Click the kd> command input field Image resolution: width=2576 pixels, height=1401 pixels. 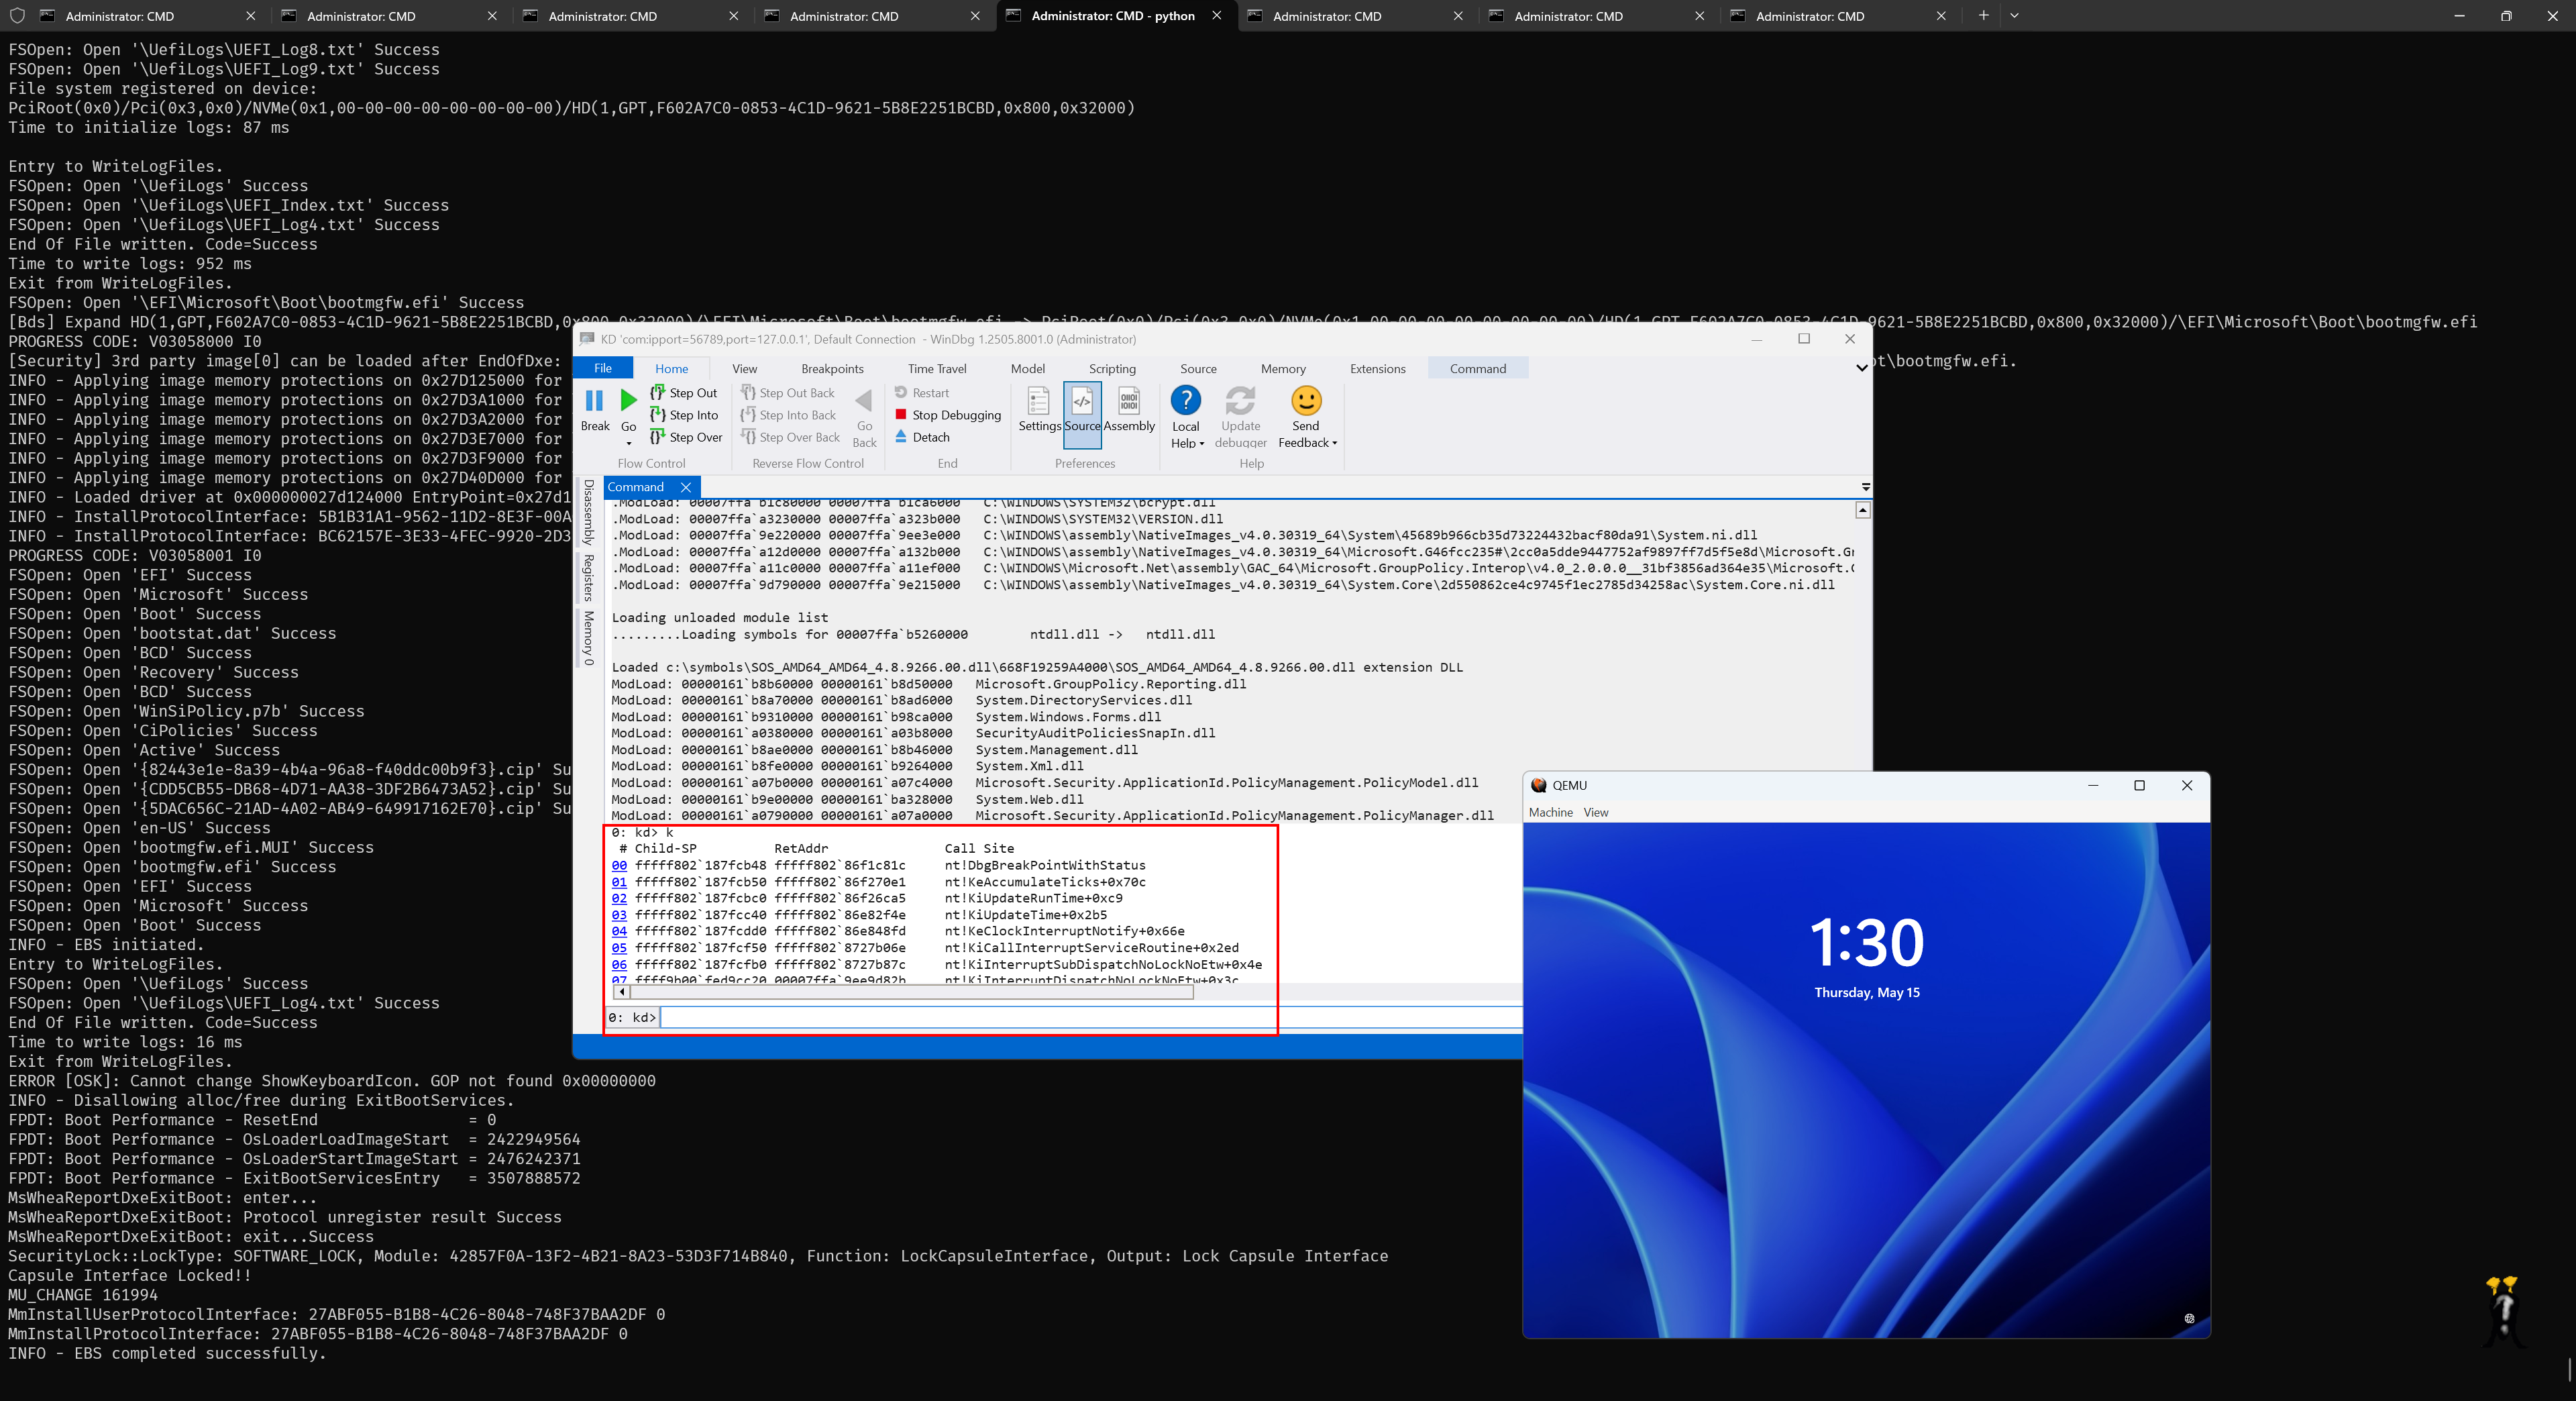click(x=1090, y=1017)
